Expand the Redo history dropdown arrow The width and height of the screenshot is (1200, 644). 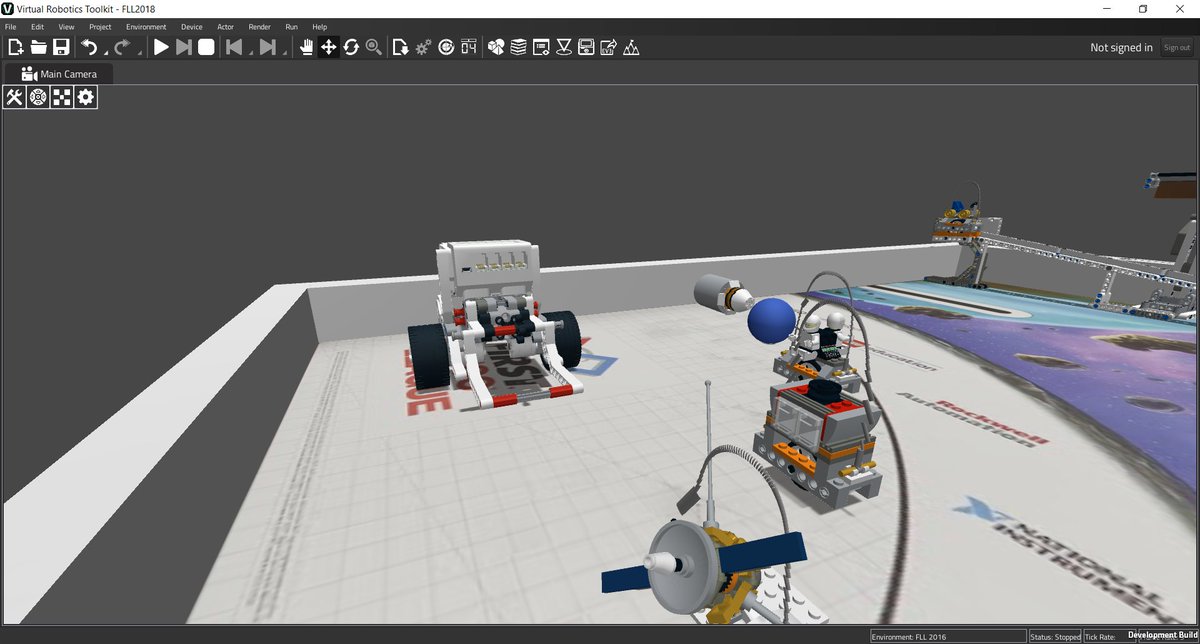139,51
